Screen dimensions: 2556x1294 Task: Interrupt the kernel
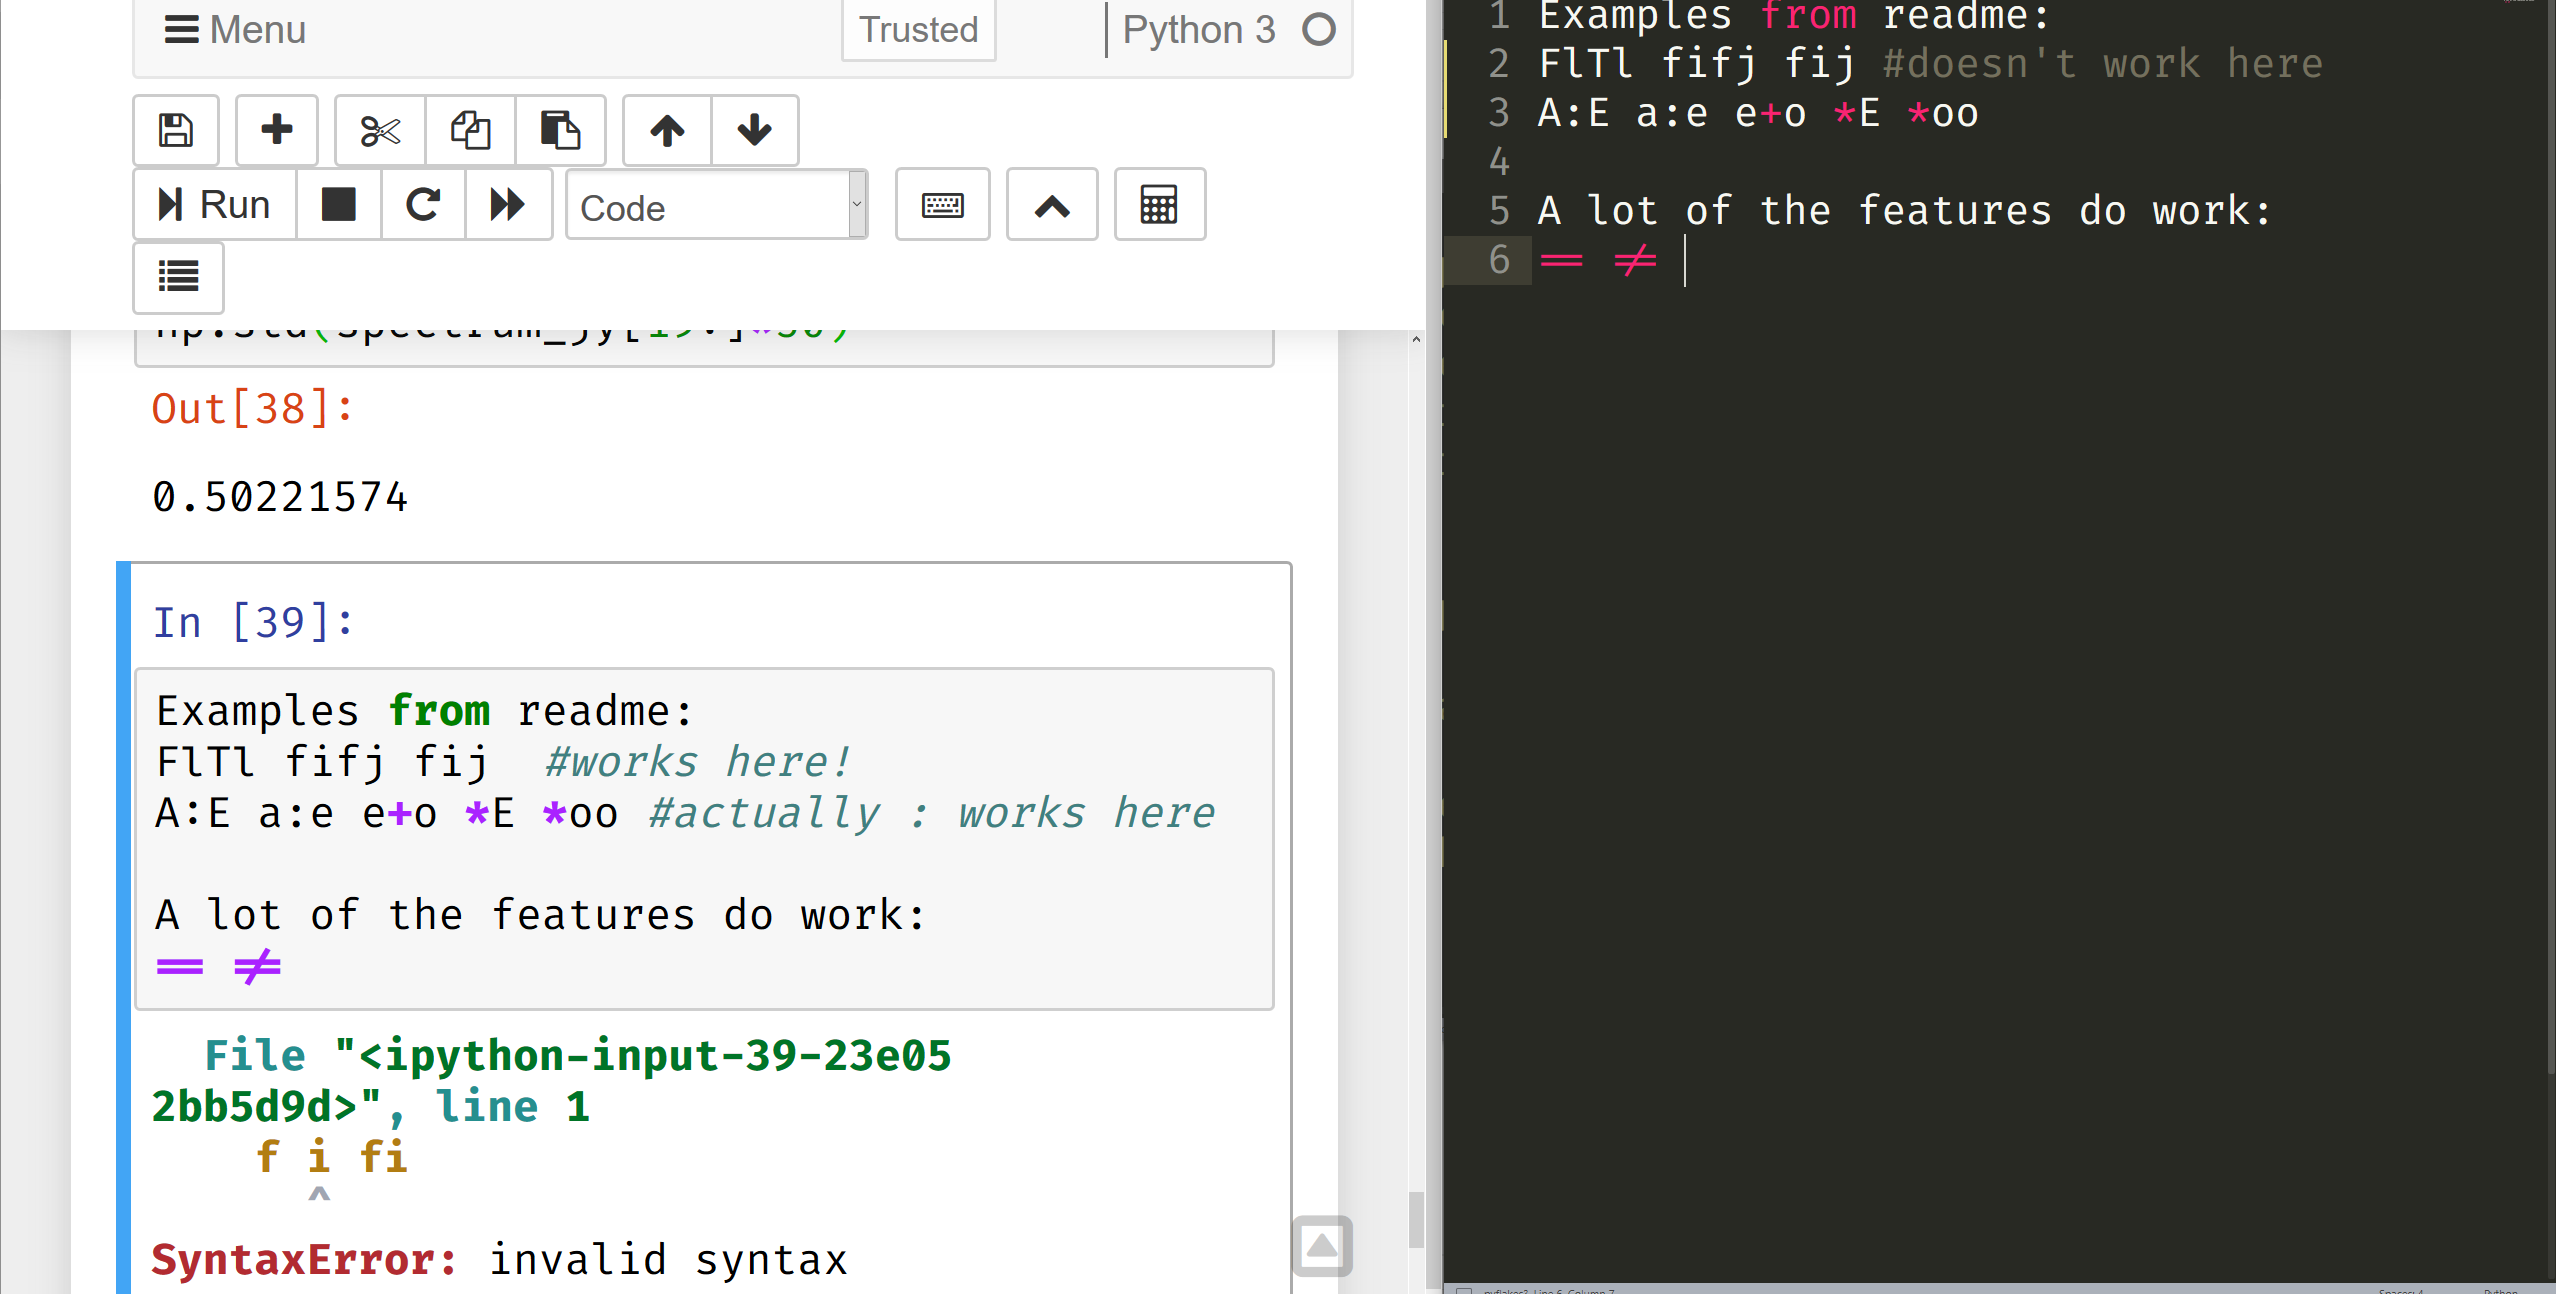click(x=339, y=204)
